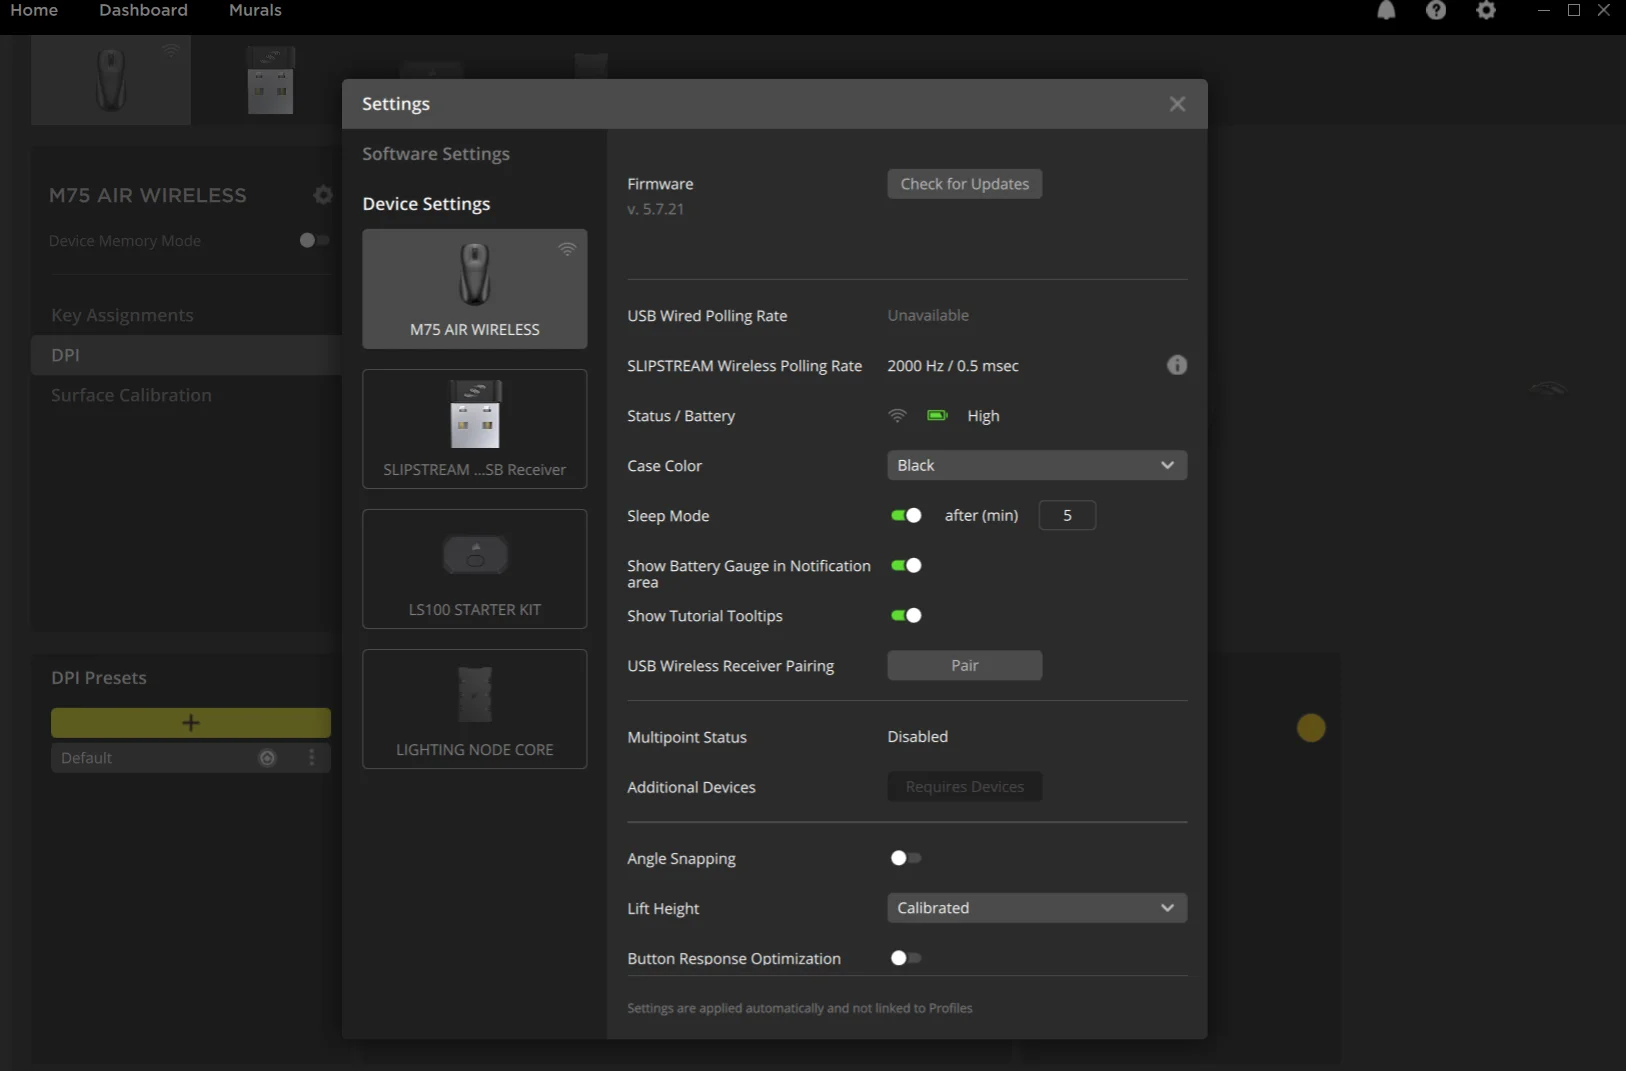Select the Default DPI preset row
This screenshot has height=1071, width=1626.
click(x=191, y=758)
